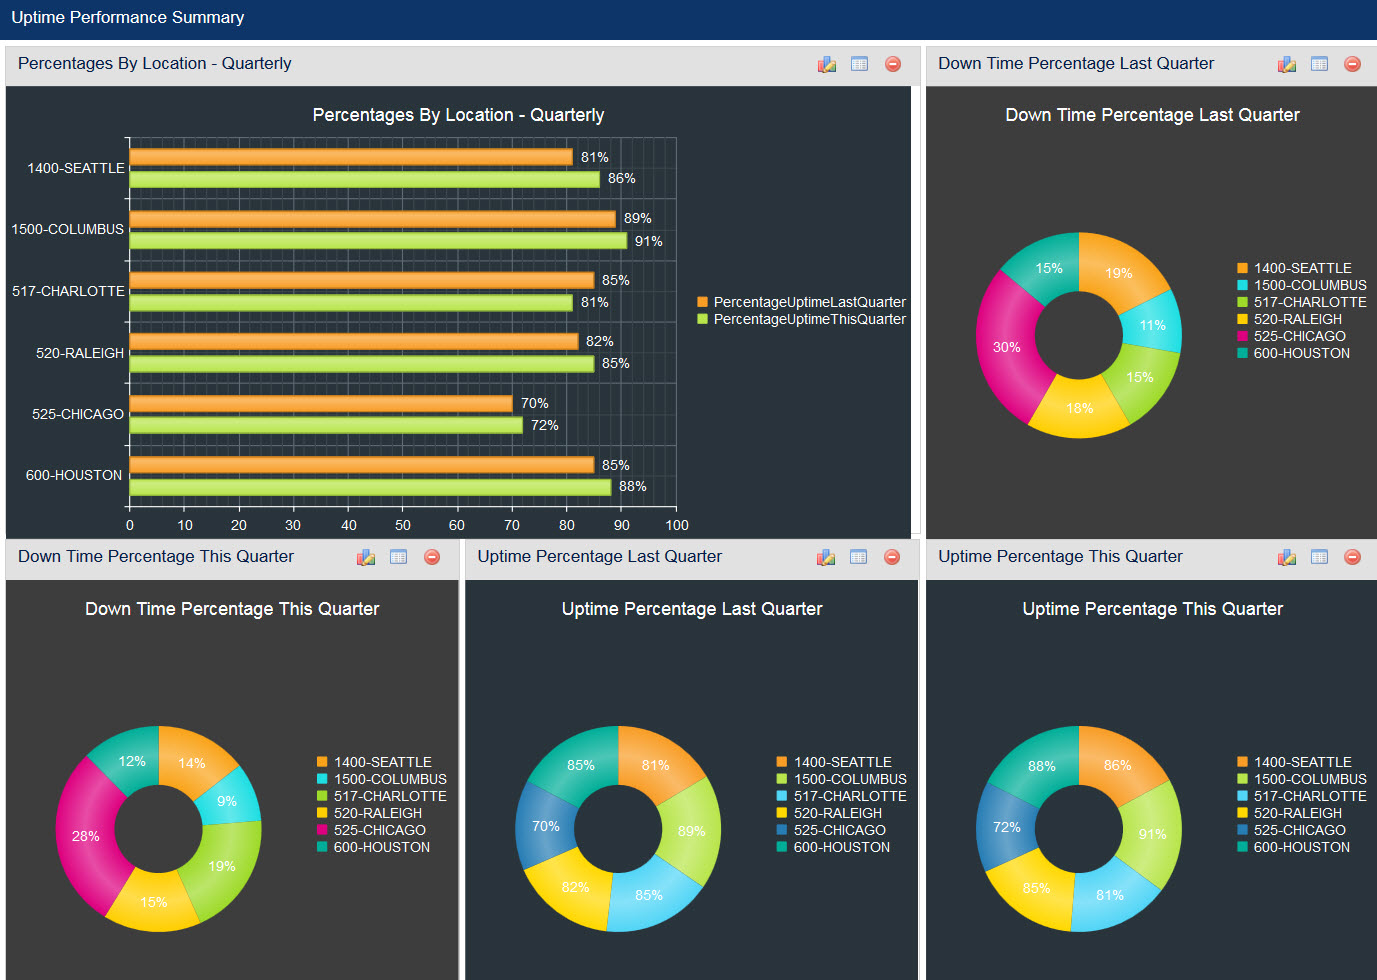Toggle the PercentageUptimeLastQuarter series in the legend
Image resolution: width=1377 pixels, height=980 pixels.
click(805, 301)
